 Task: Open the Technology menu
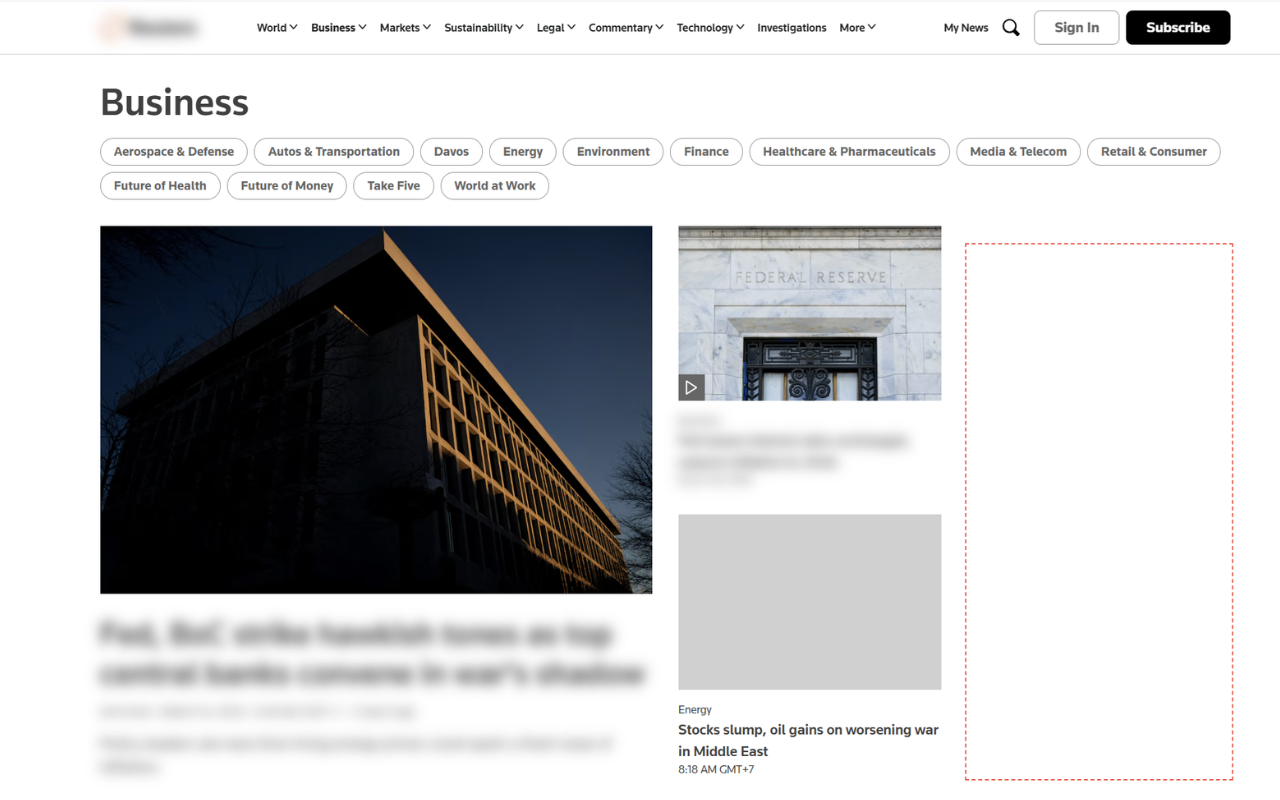pos(710,28)
